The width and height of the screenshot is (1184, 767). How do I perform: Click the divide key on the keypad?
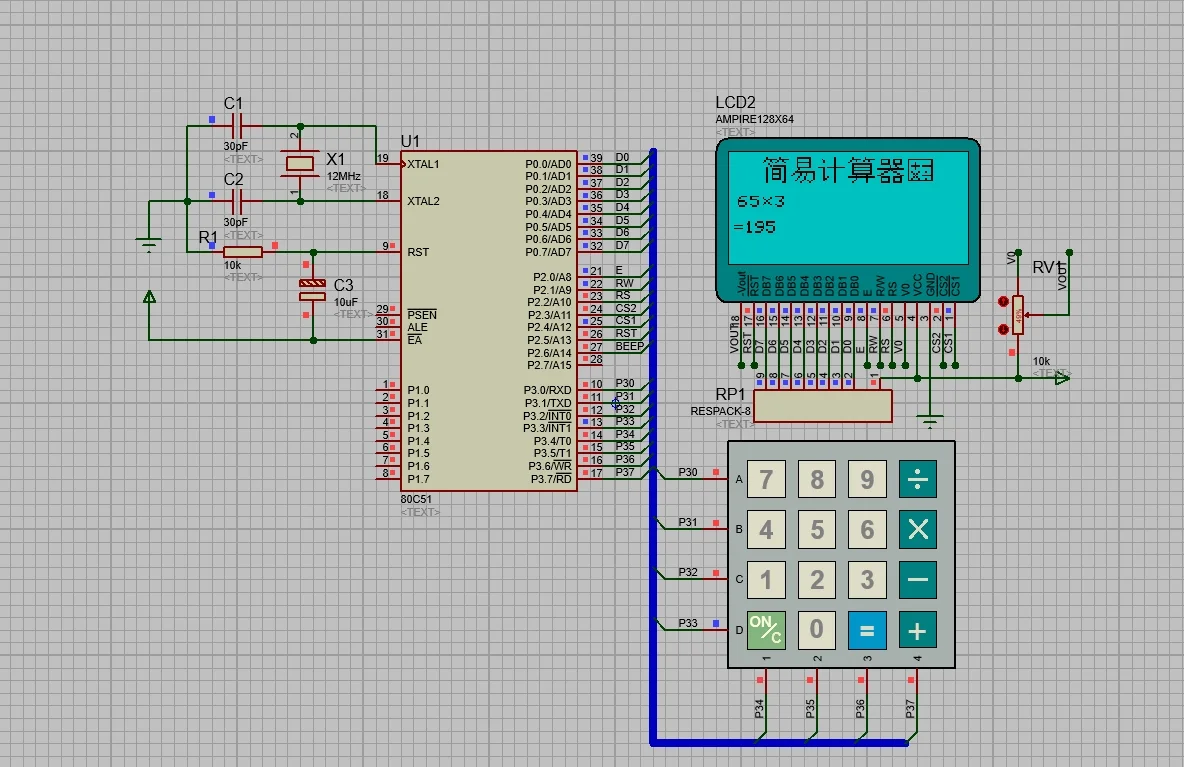point(917,479)
